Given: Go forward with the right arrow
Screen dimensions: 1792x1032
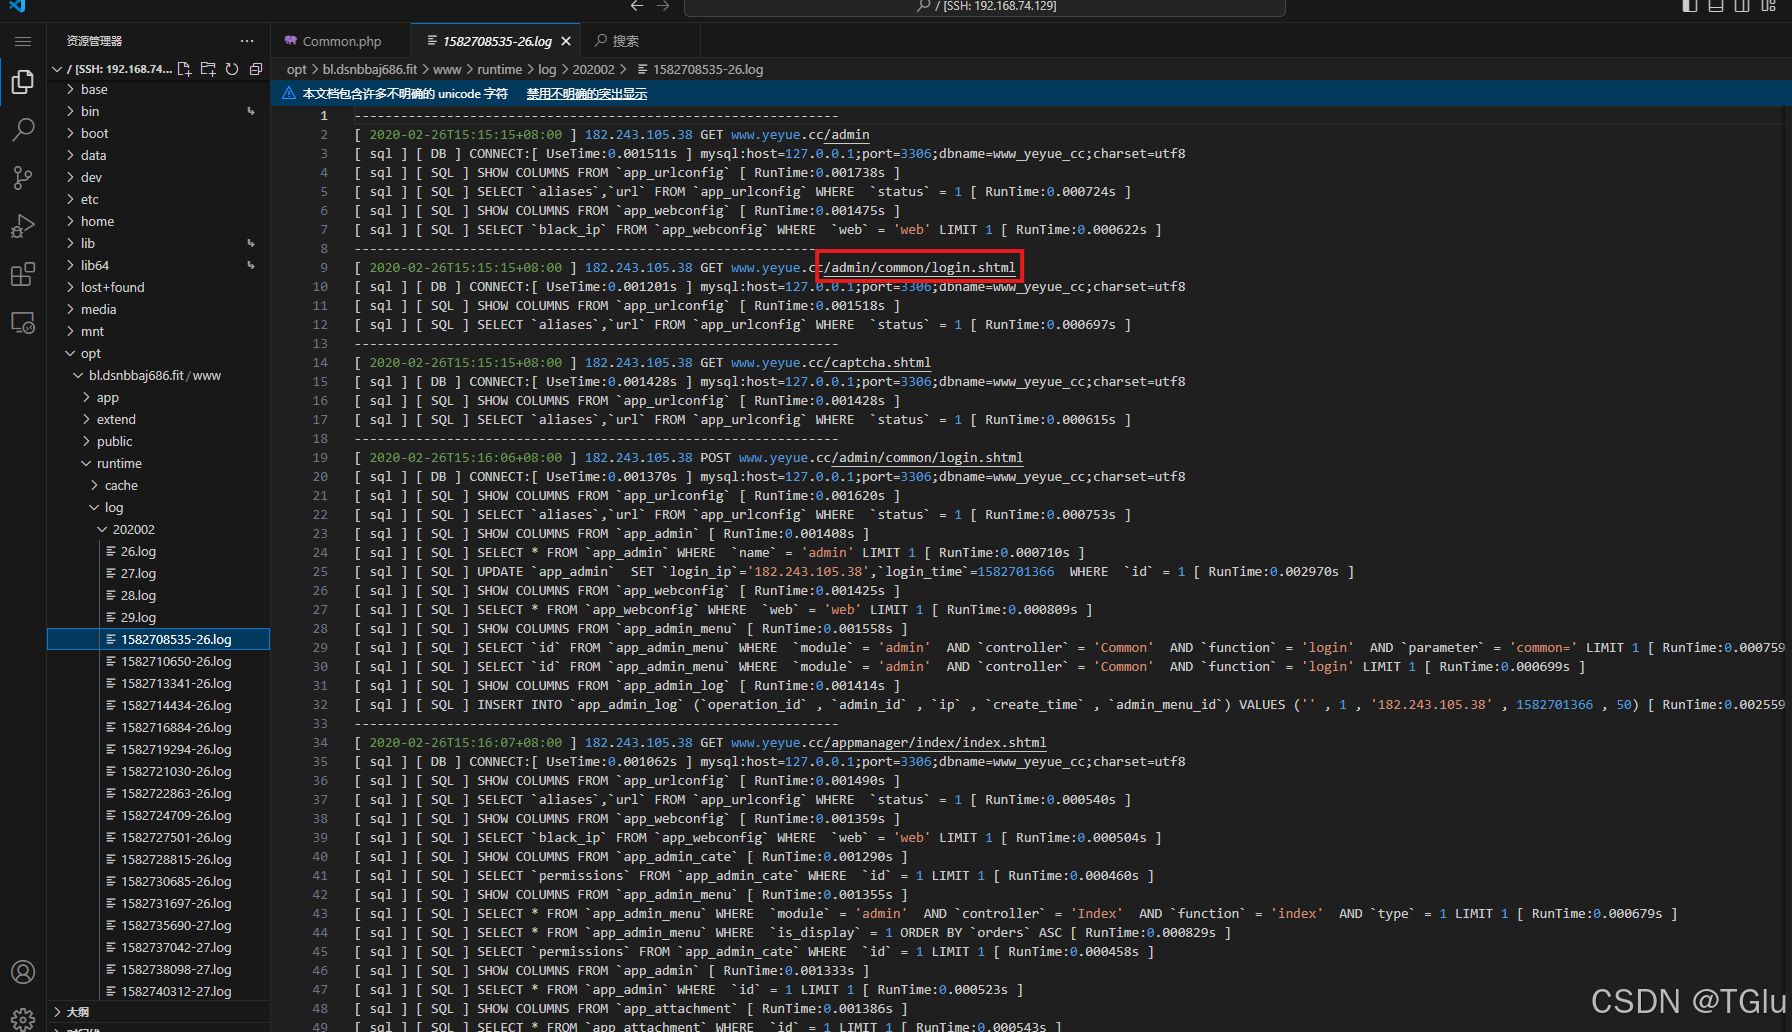Looking at the screenshot, I should coord(663,6).
